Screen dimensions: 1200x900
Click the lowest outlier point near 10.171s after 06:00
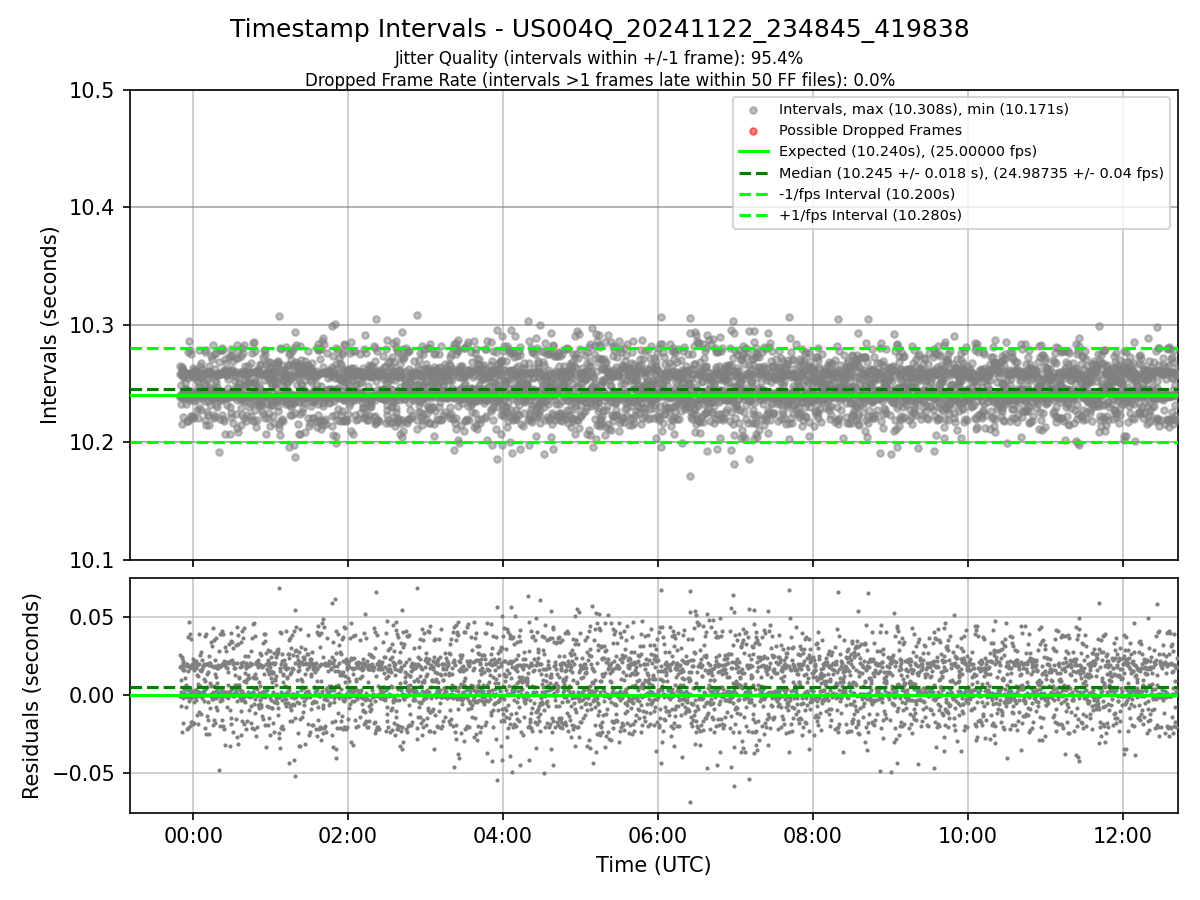click(690, 476)
